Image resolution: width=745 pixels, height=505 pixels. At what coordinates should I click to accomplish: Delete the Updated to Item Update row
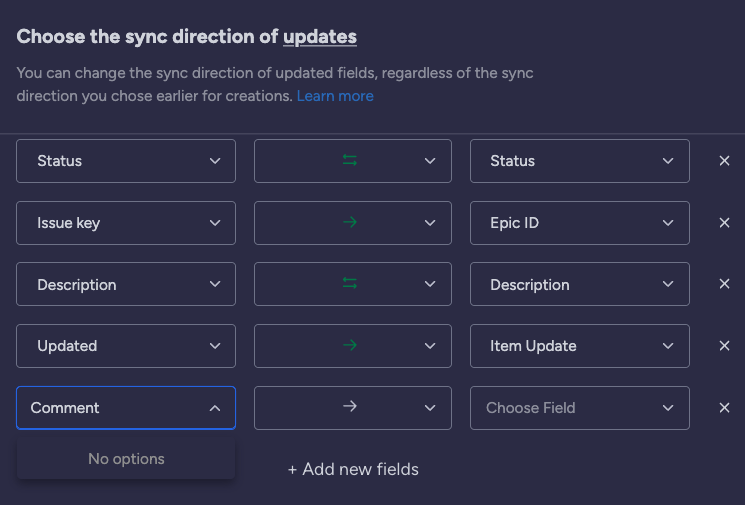(724, 345)
